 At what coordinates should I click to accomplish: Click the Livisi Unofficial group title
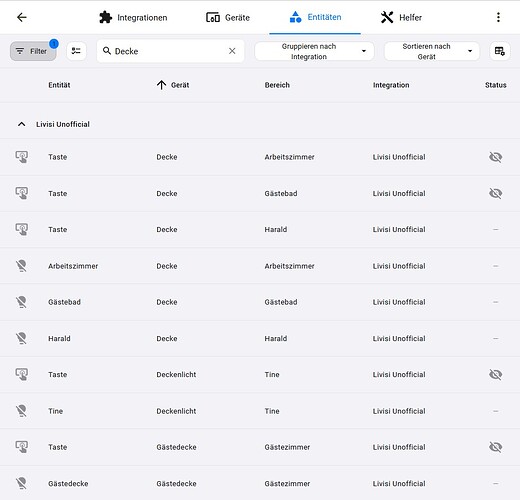tap(63, 124)
